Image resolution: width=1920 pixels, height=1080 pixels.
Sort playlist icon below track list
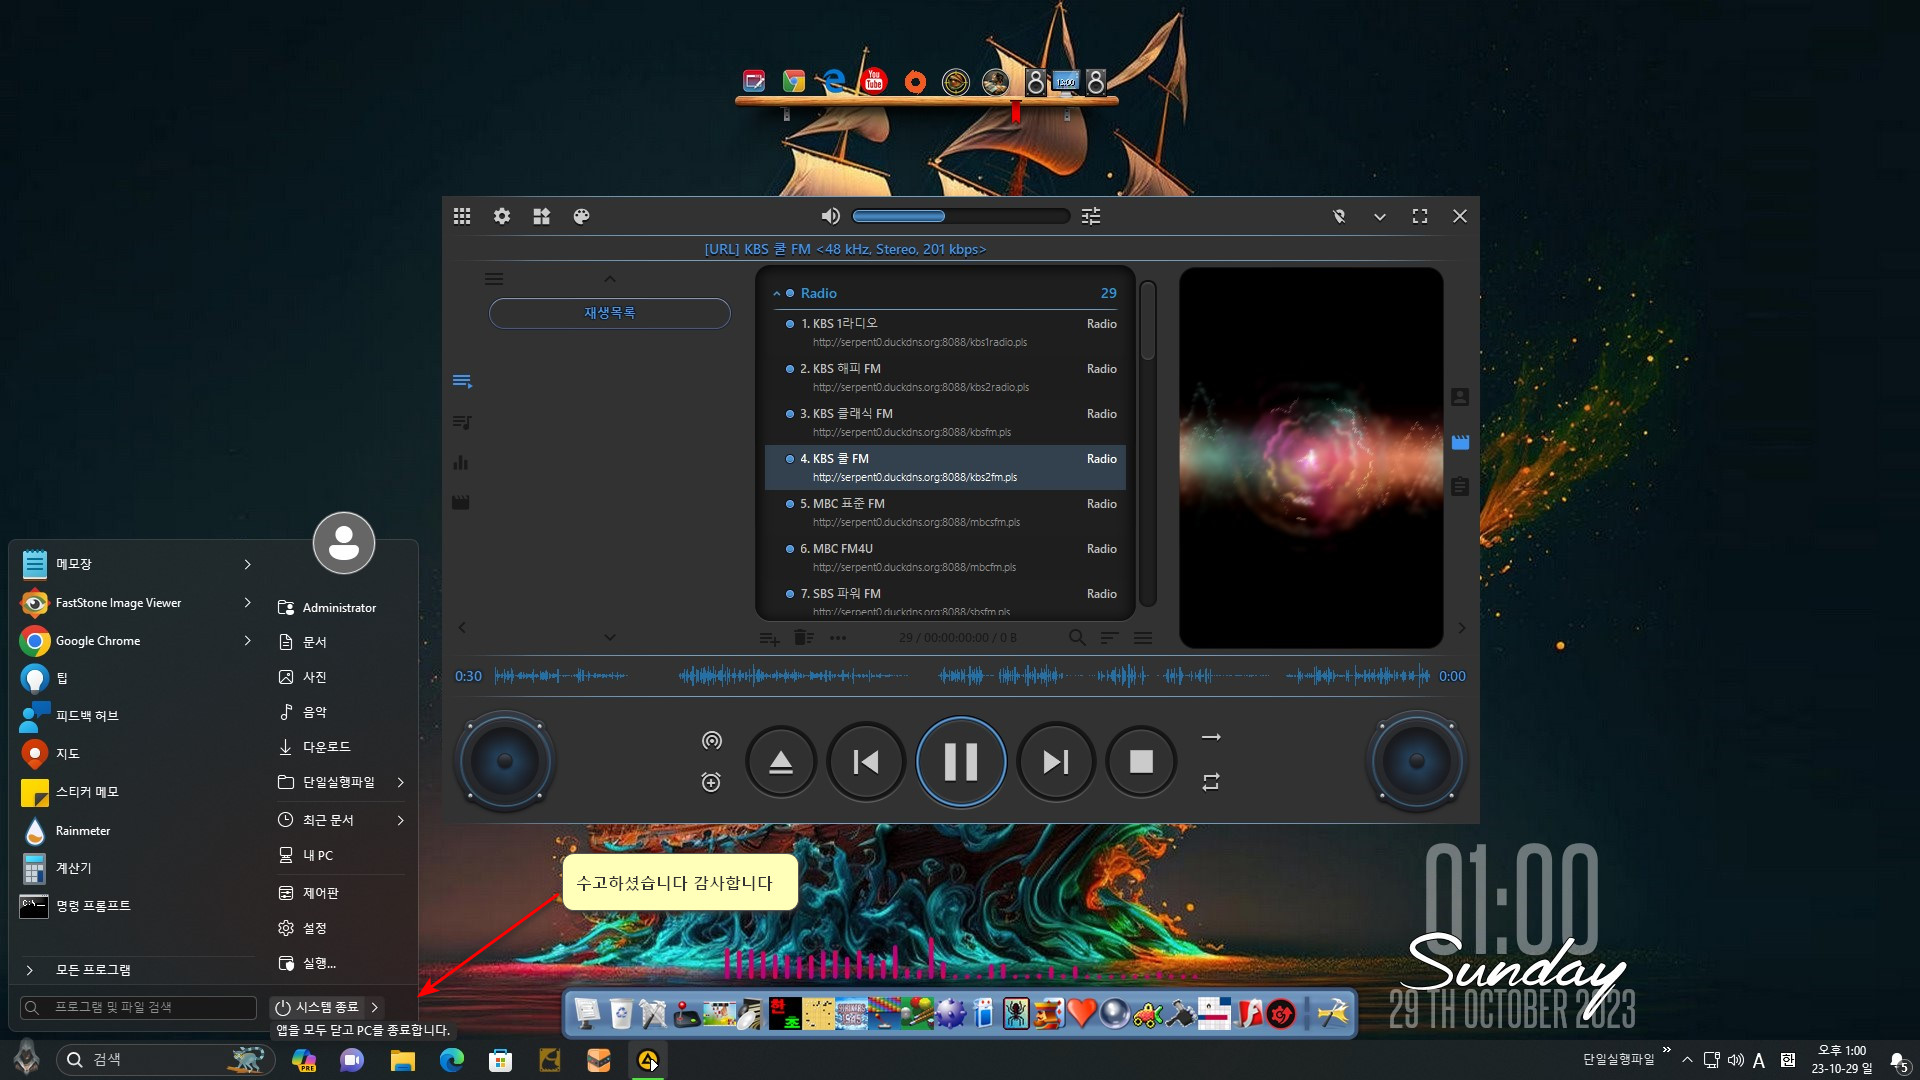(1109, 637)
